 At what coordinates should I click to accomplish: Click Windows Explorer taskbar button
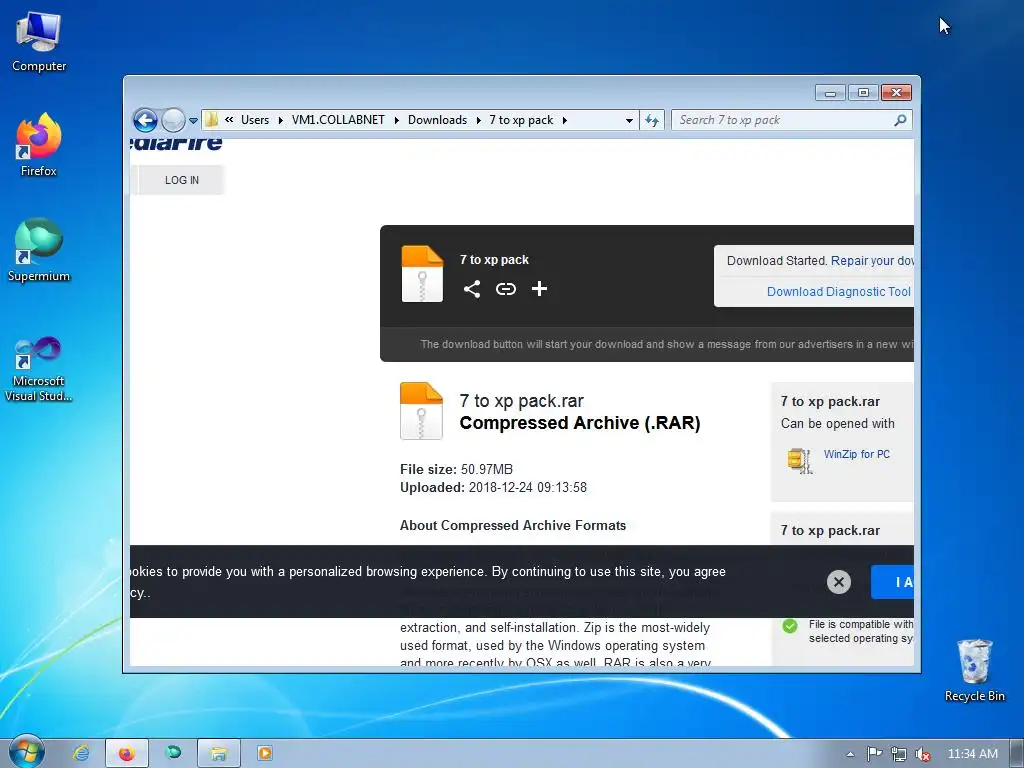(219, 754)
